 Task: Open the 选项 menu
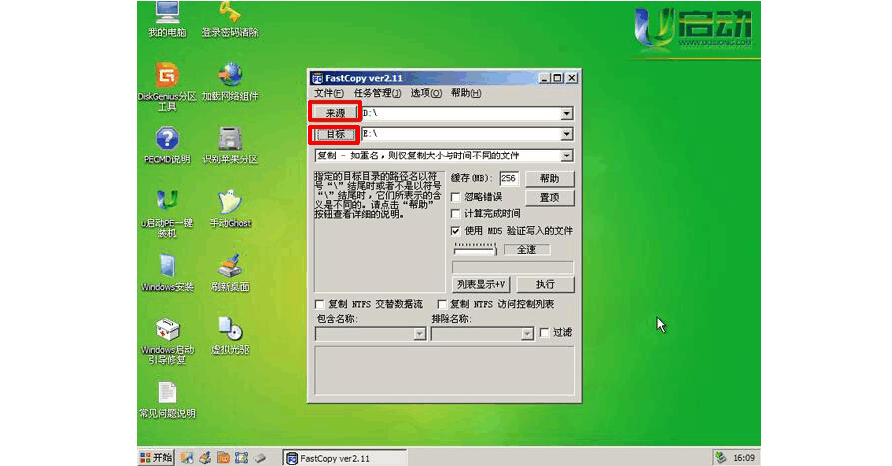coord(426,93)
